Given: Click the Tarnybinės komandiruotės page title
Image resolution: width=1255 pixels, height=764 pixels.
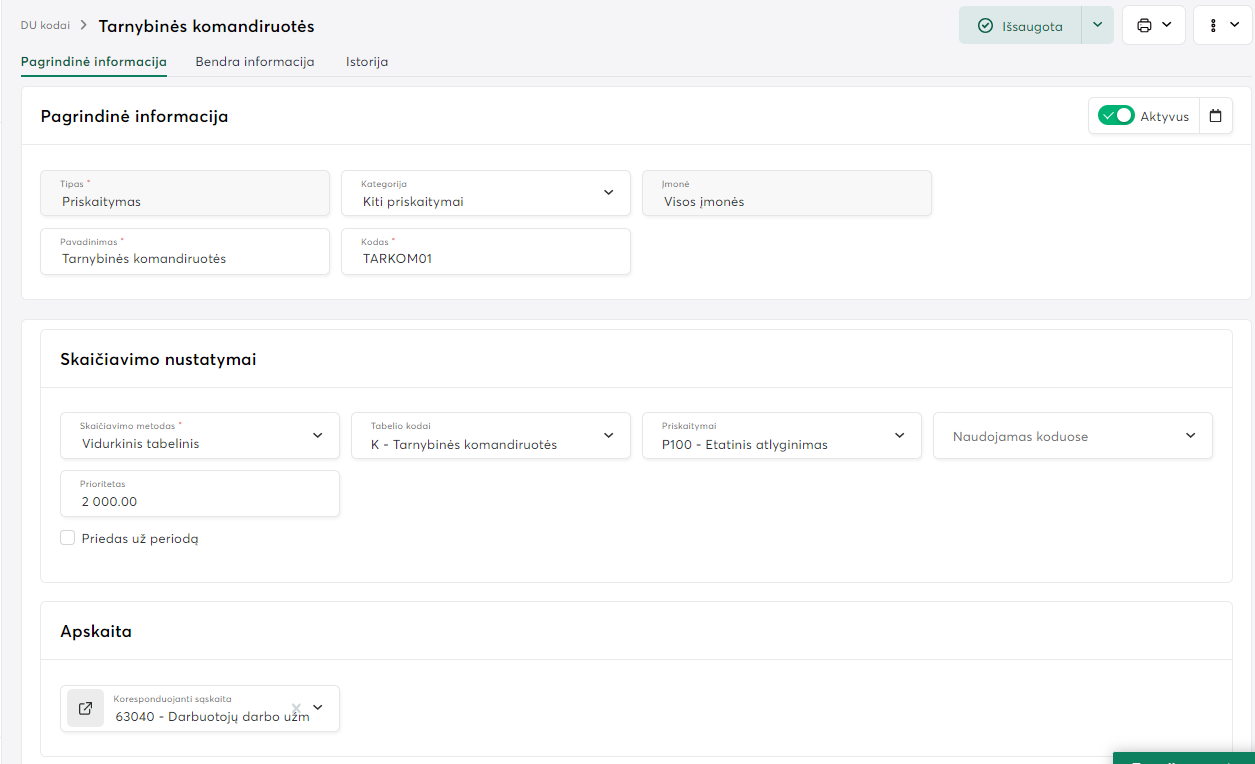Looking at the screenshot, I should pyautogui.click(x=206, y=26).
